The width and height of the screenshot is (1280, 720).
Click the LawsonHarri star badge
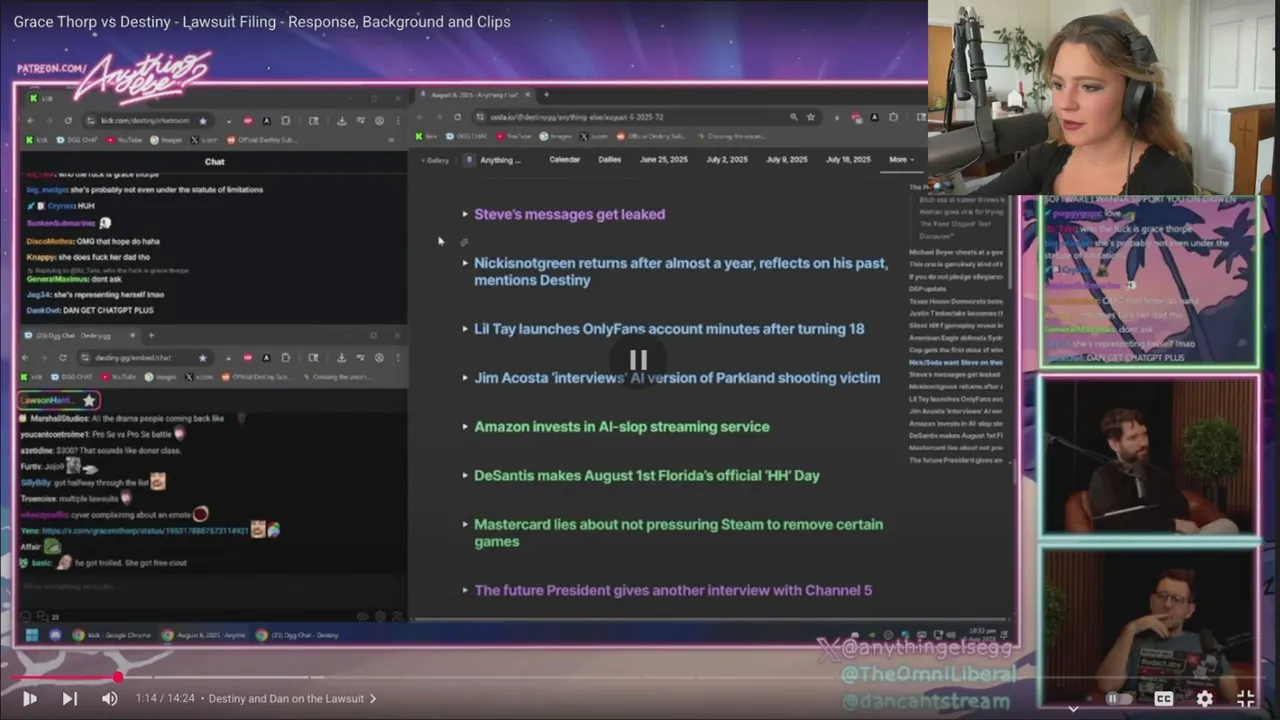tap(89, 400)
